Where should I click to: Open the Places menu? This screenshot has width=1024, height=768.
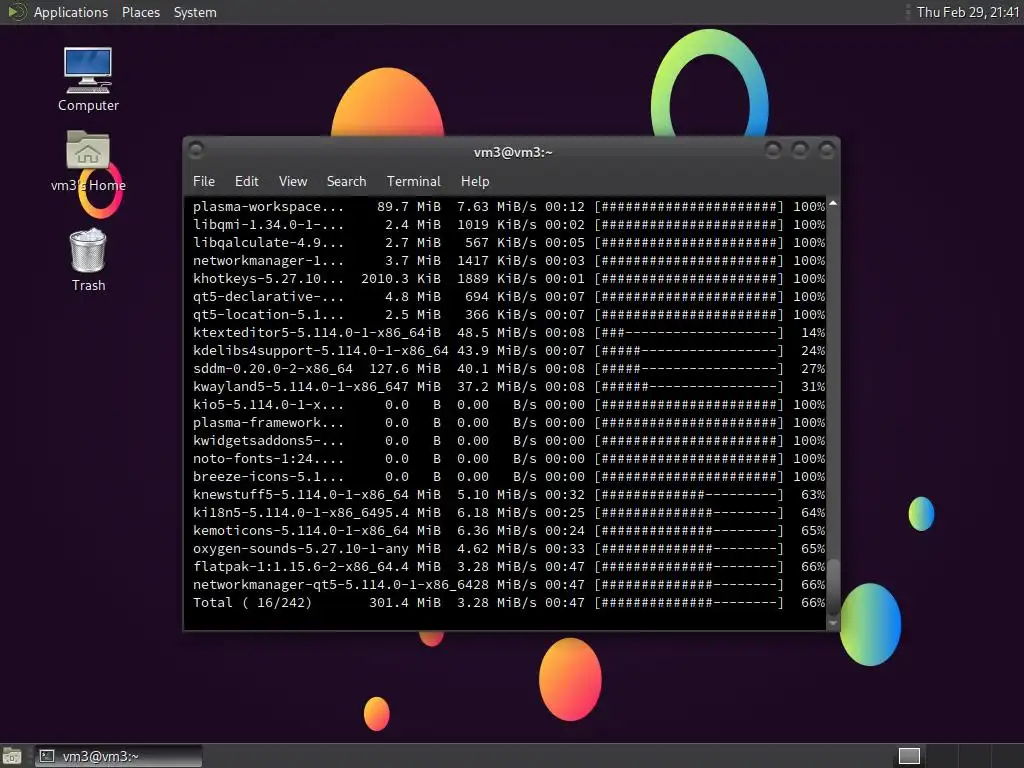pos(140,12)
